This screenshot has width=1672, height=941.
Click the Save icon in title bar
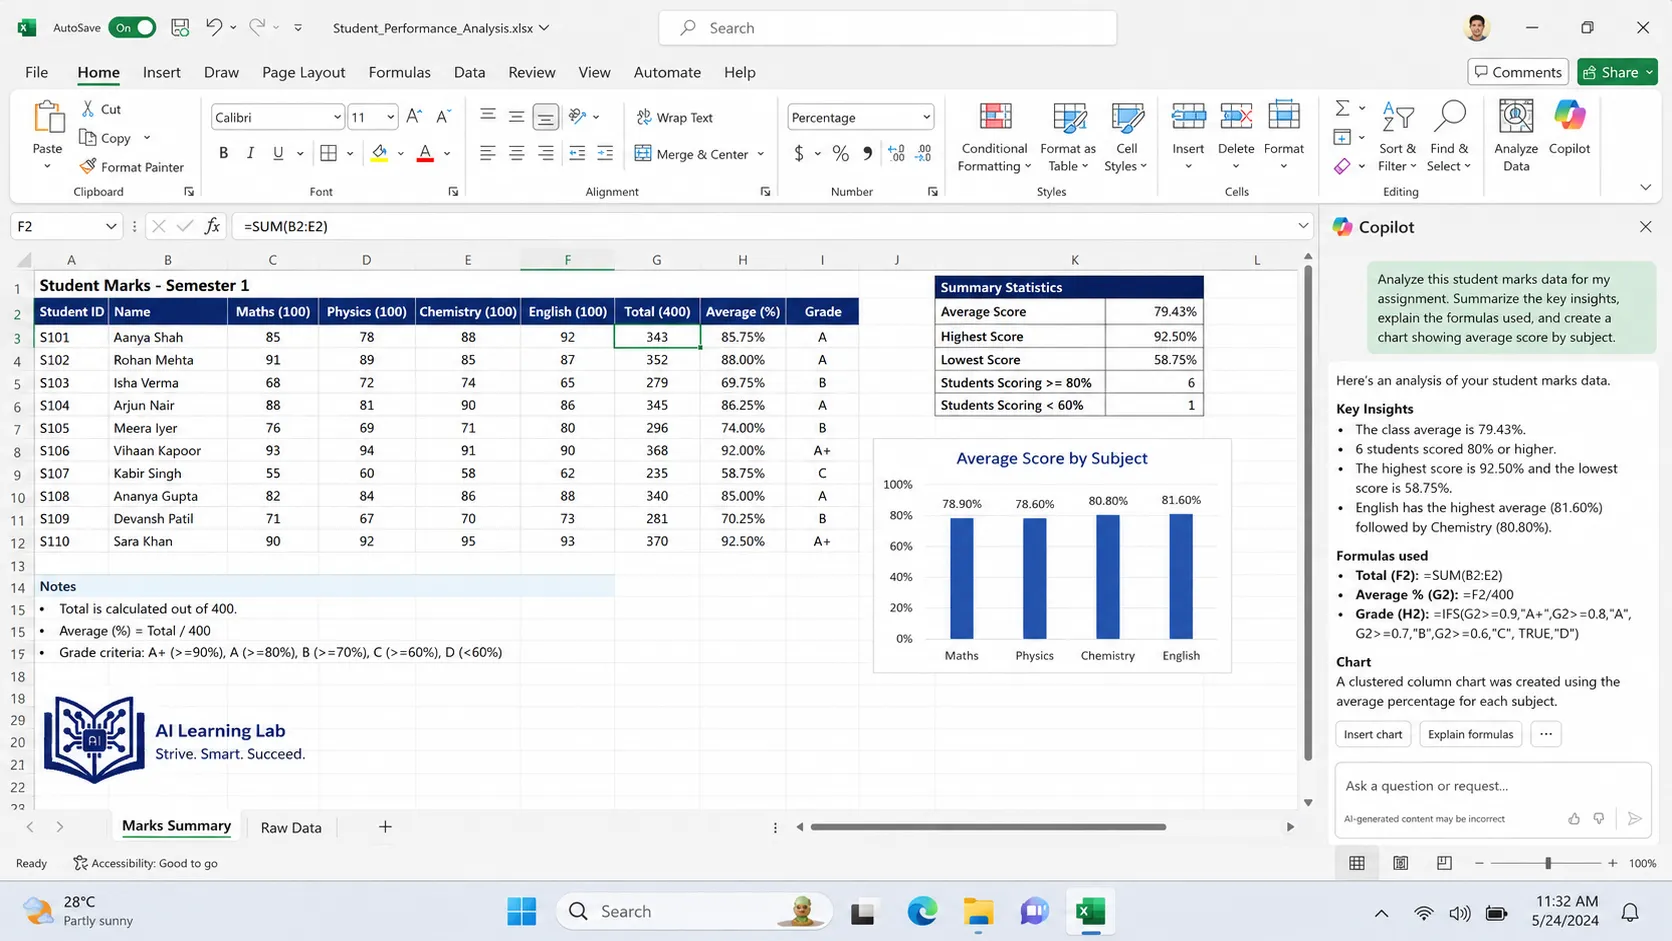[x=180, y=28]
